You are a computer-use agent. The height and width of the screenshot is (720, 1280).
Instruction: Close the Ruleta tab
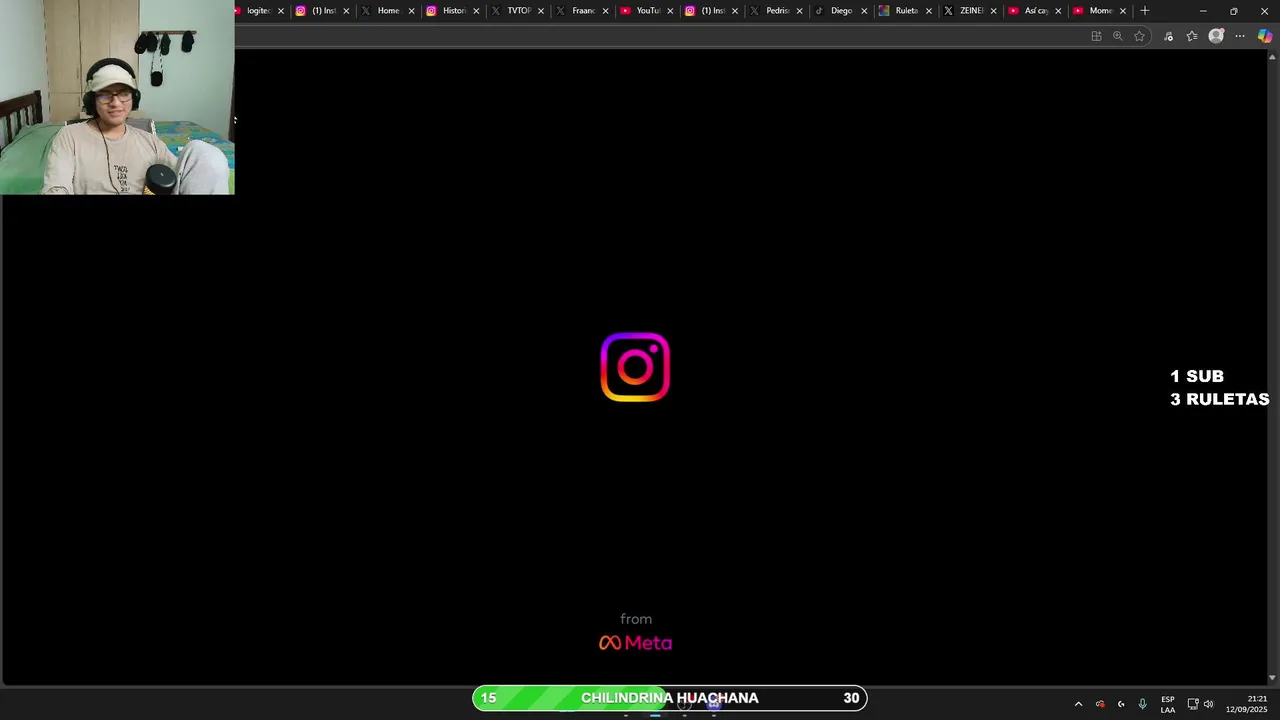tap(929, 11)
